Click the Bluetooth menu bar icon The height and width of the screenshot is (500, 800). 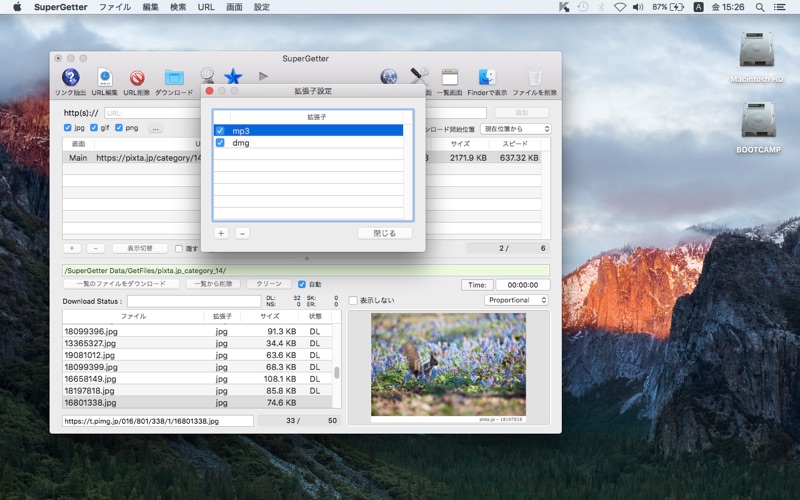(x=602, y=7)
